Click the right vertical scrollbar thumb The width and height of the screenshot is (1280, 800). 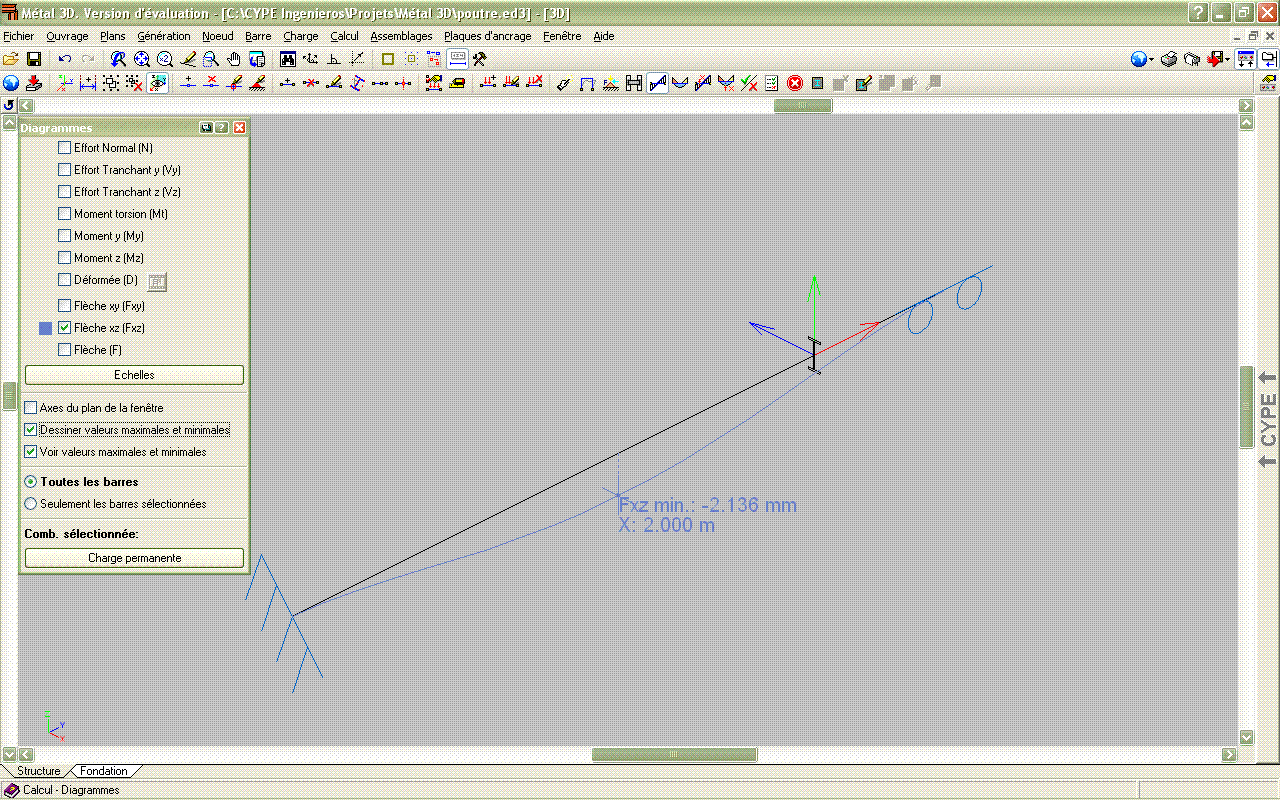pos(1246,407)
